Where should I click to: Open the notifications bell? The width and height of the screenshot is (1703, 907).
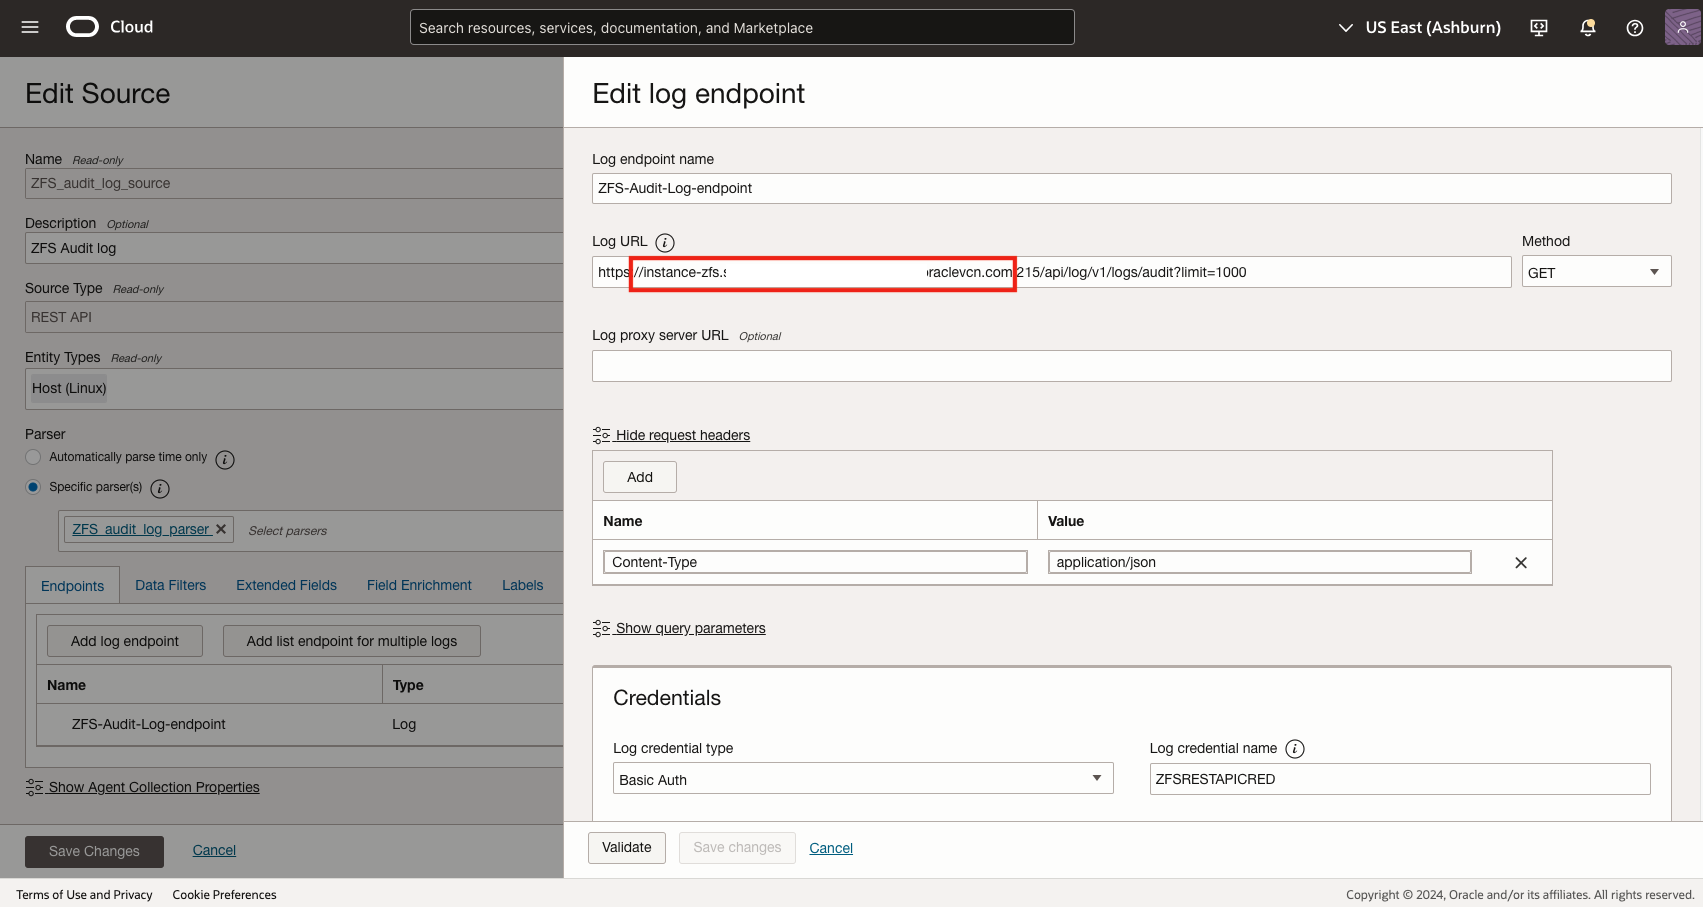point(1586,28)
